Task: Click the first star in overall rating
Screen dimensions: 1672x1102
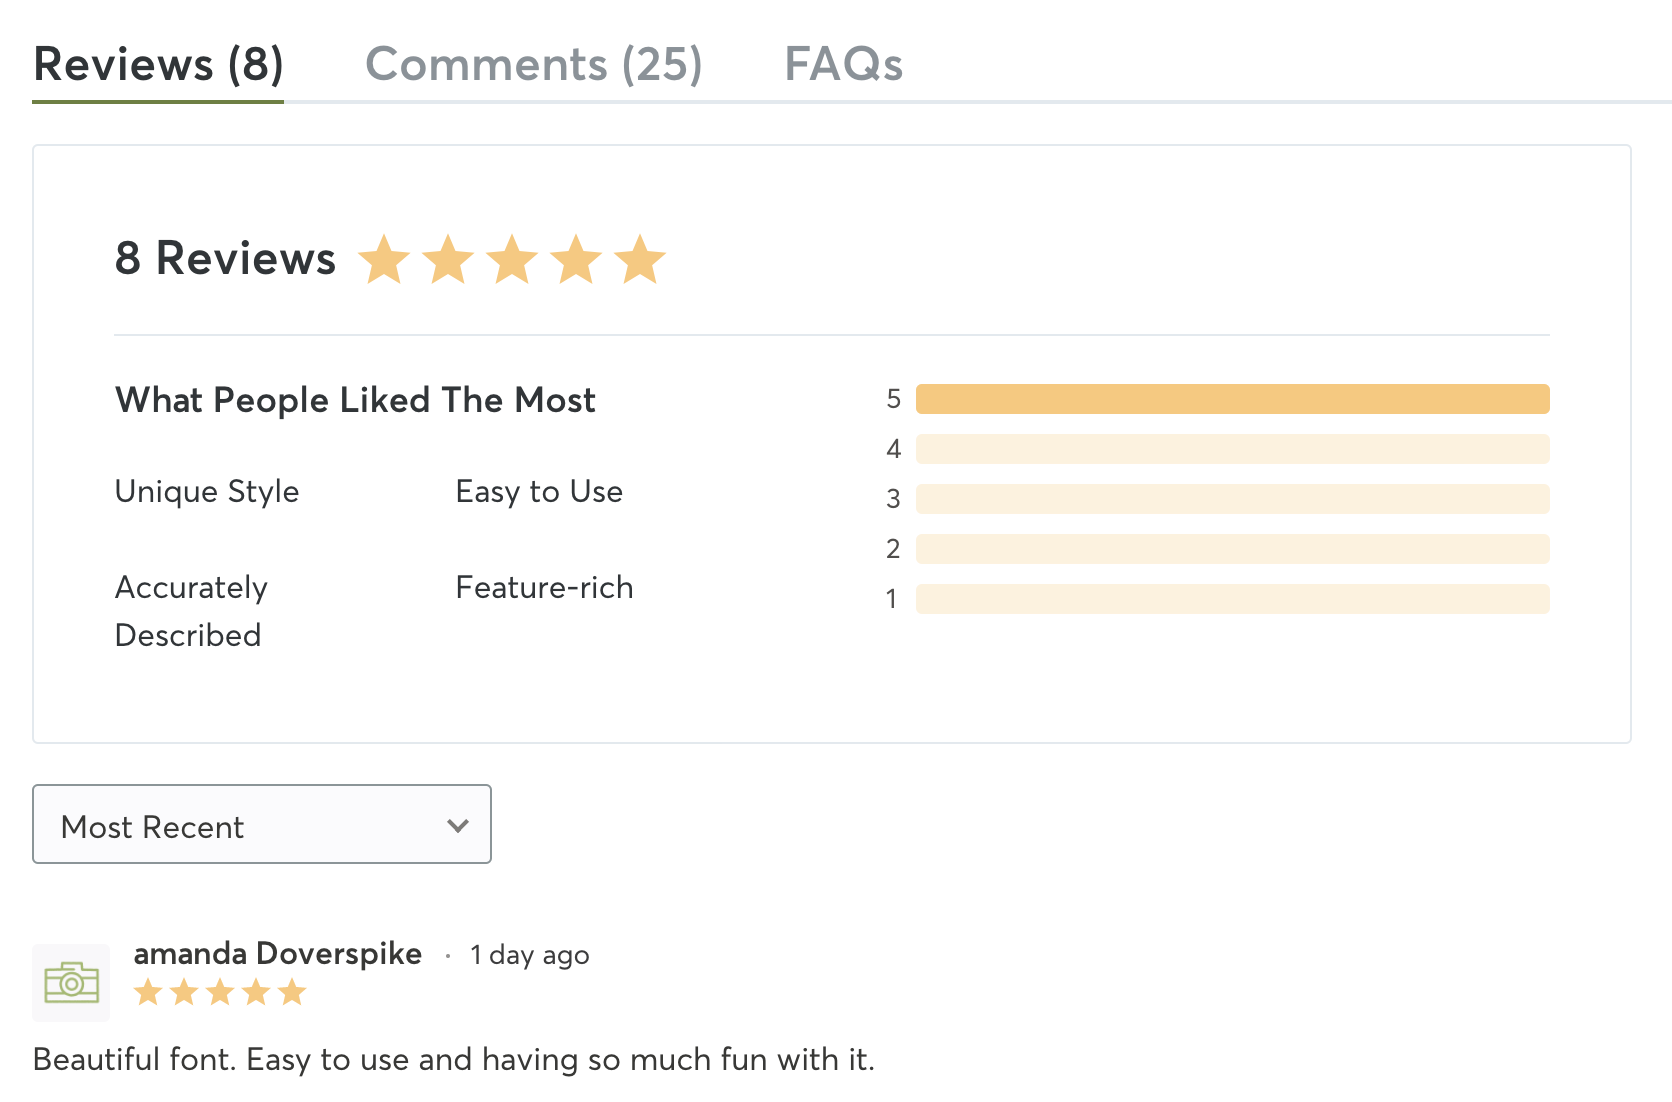Action: tap(384, 260)
